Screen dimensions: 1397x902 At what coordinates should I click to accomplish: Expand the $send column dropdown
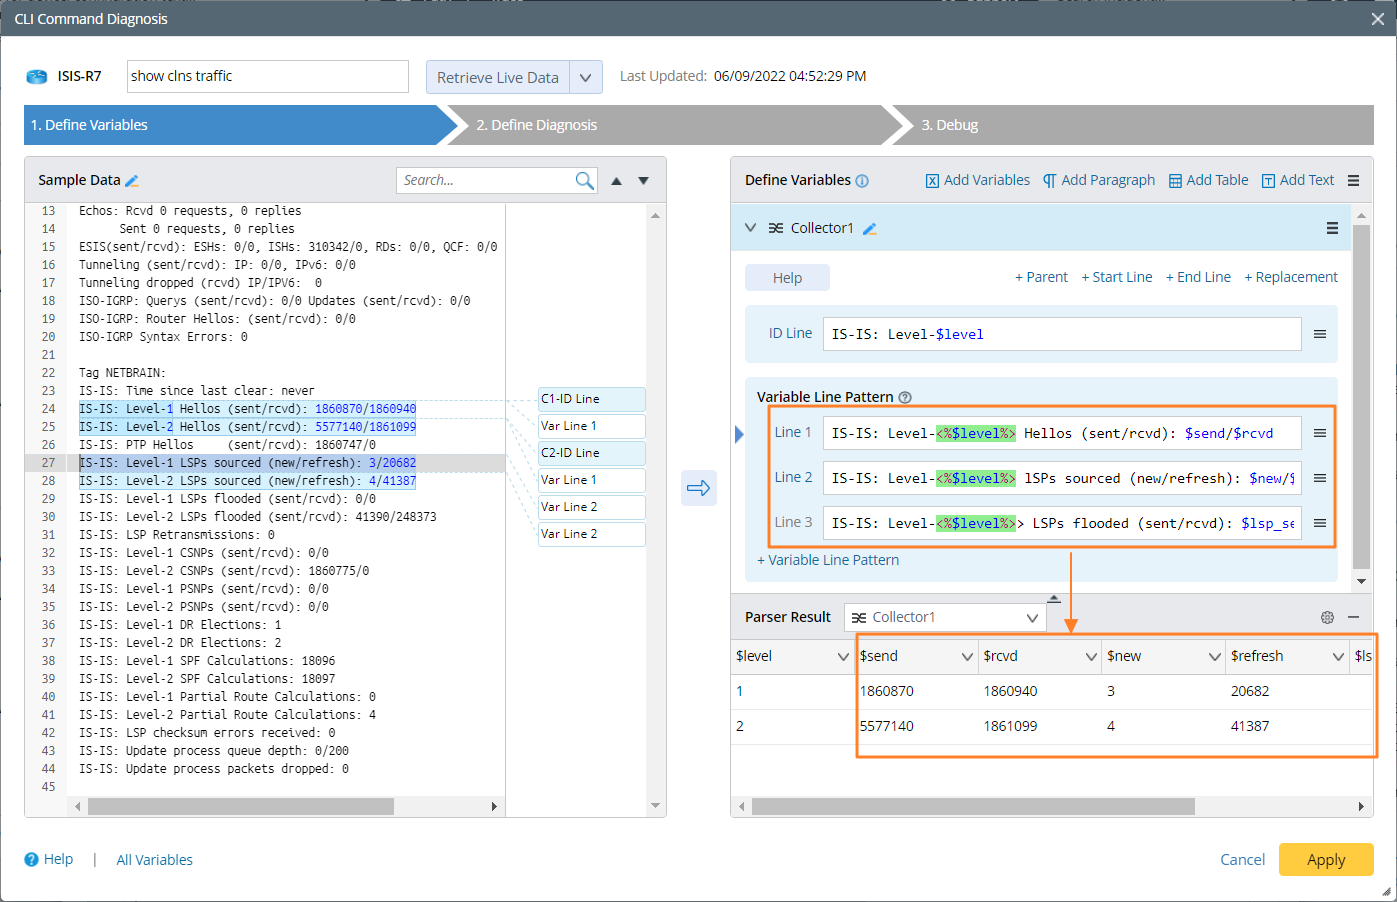[967, 657]
